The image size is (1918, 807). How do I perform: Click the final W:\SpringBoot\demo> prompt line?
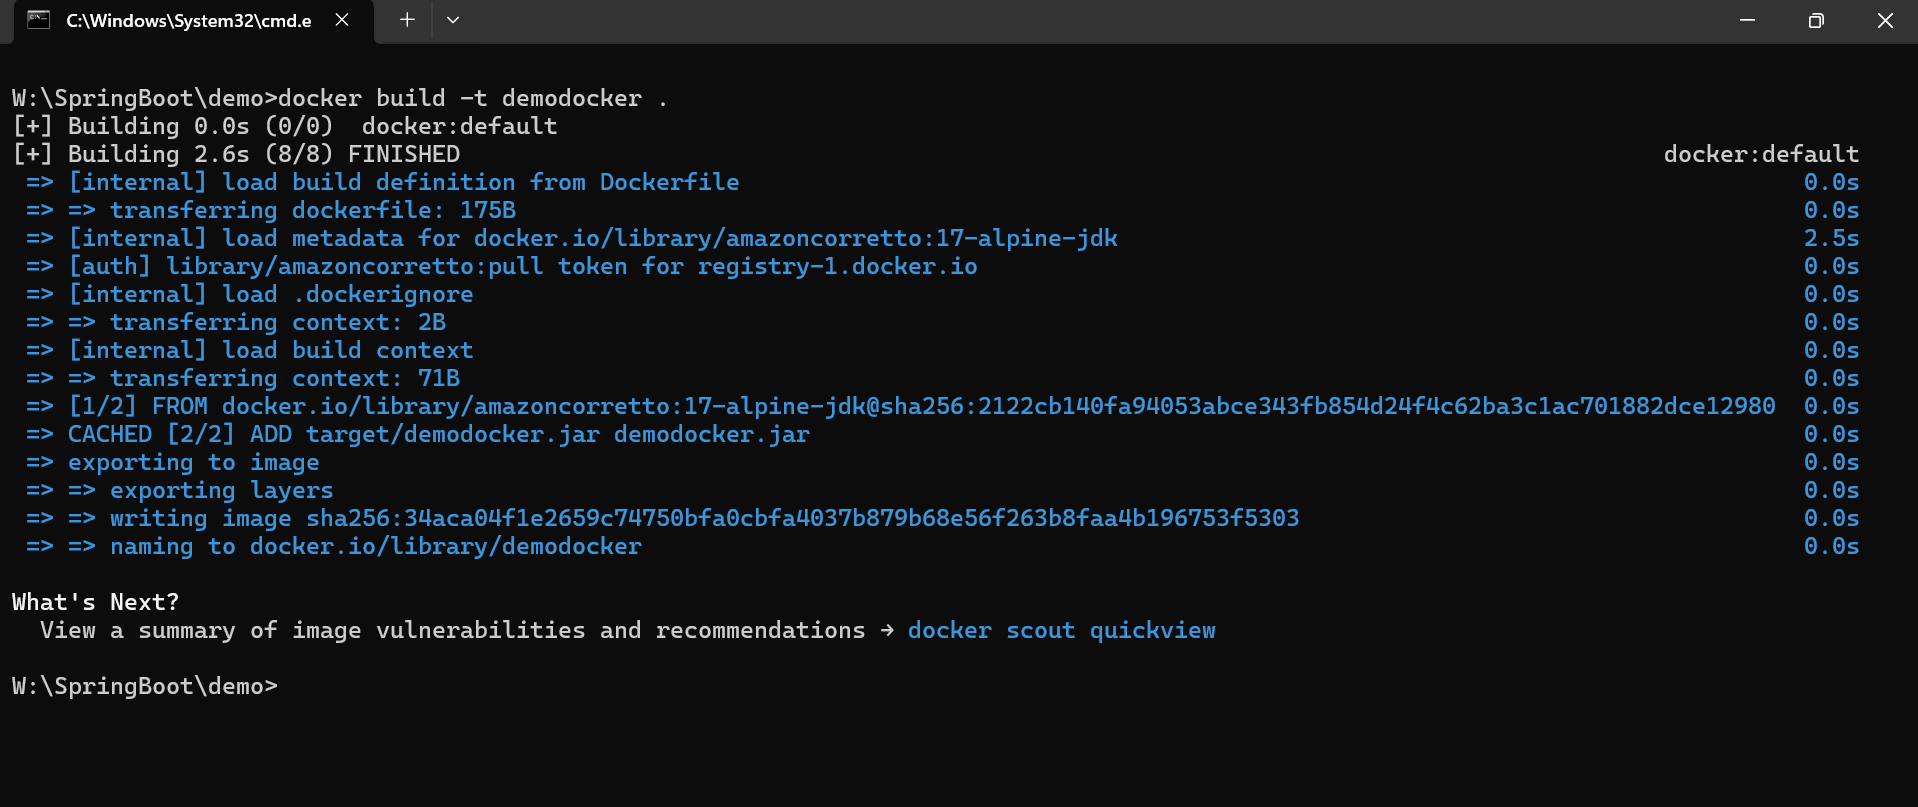144,686
